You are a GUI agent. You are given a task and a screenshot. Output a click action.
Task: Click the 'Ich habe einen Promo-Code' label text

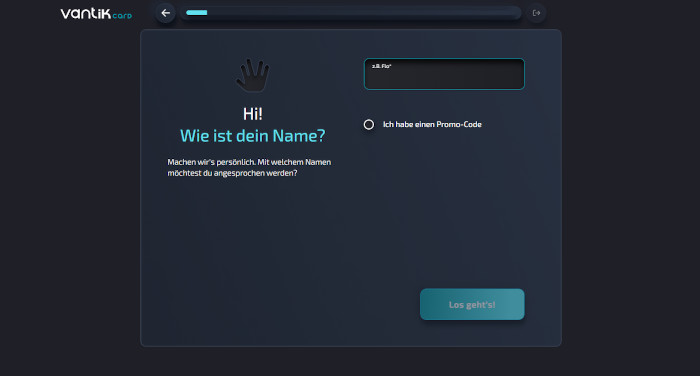[432, 125]
